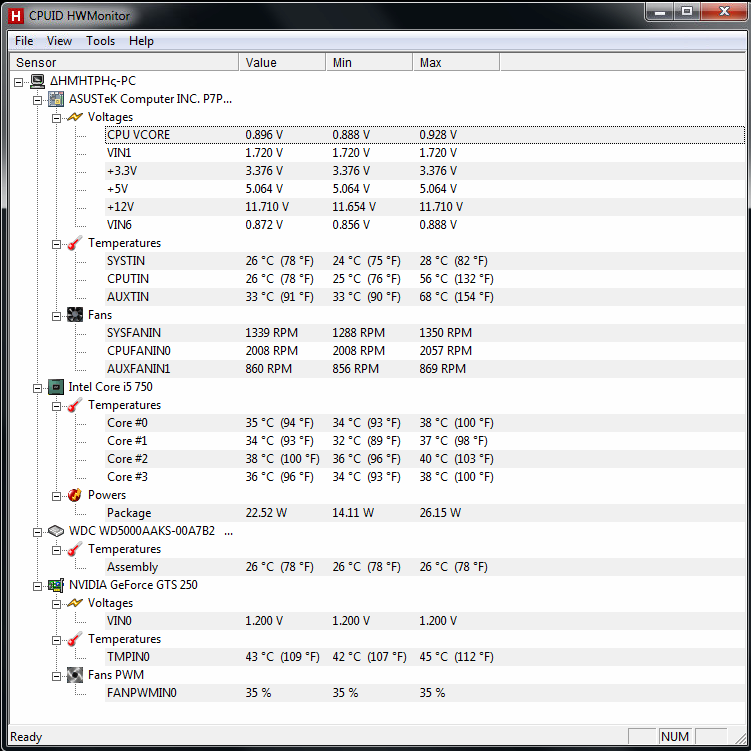Select the AUXTIN temperature row

click(425, 297)
